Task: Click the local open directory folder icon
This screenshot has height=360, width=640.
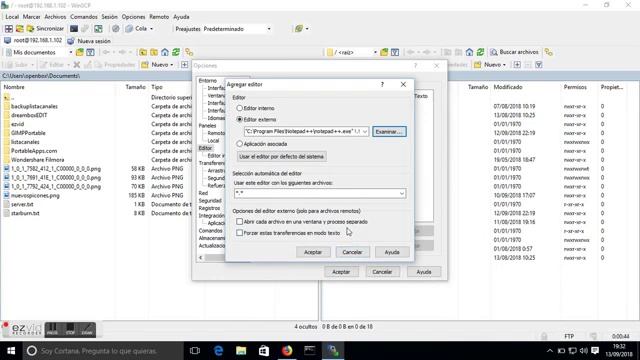Action: (80, 52)
